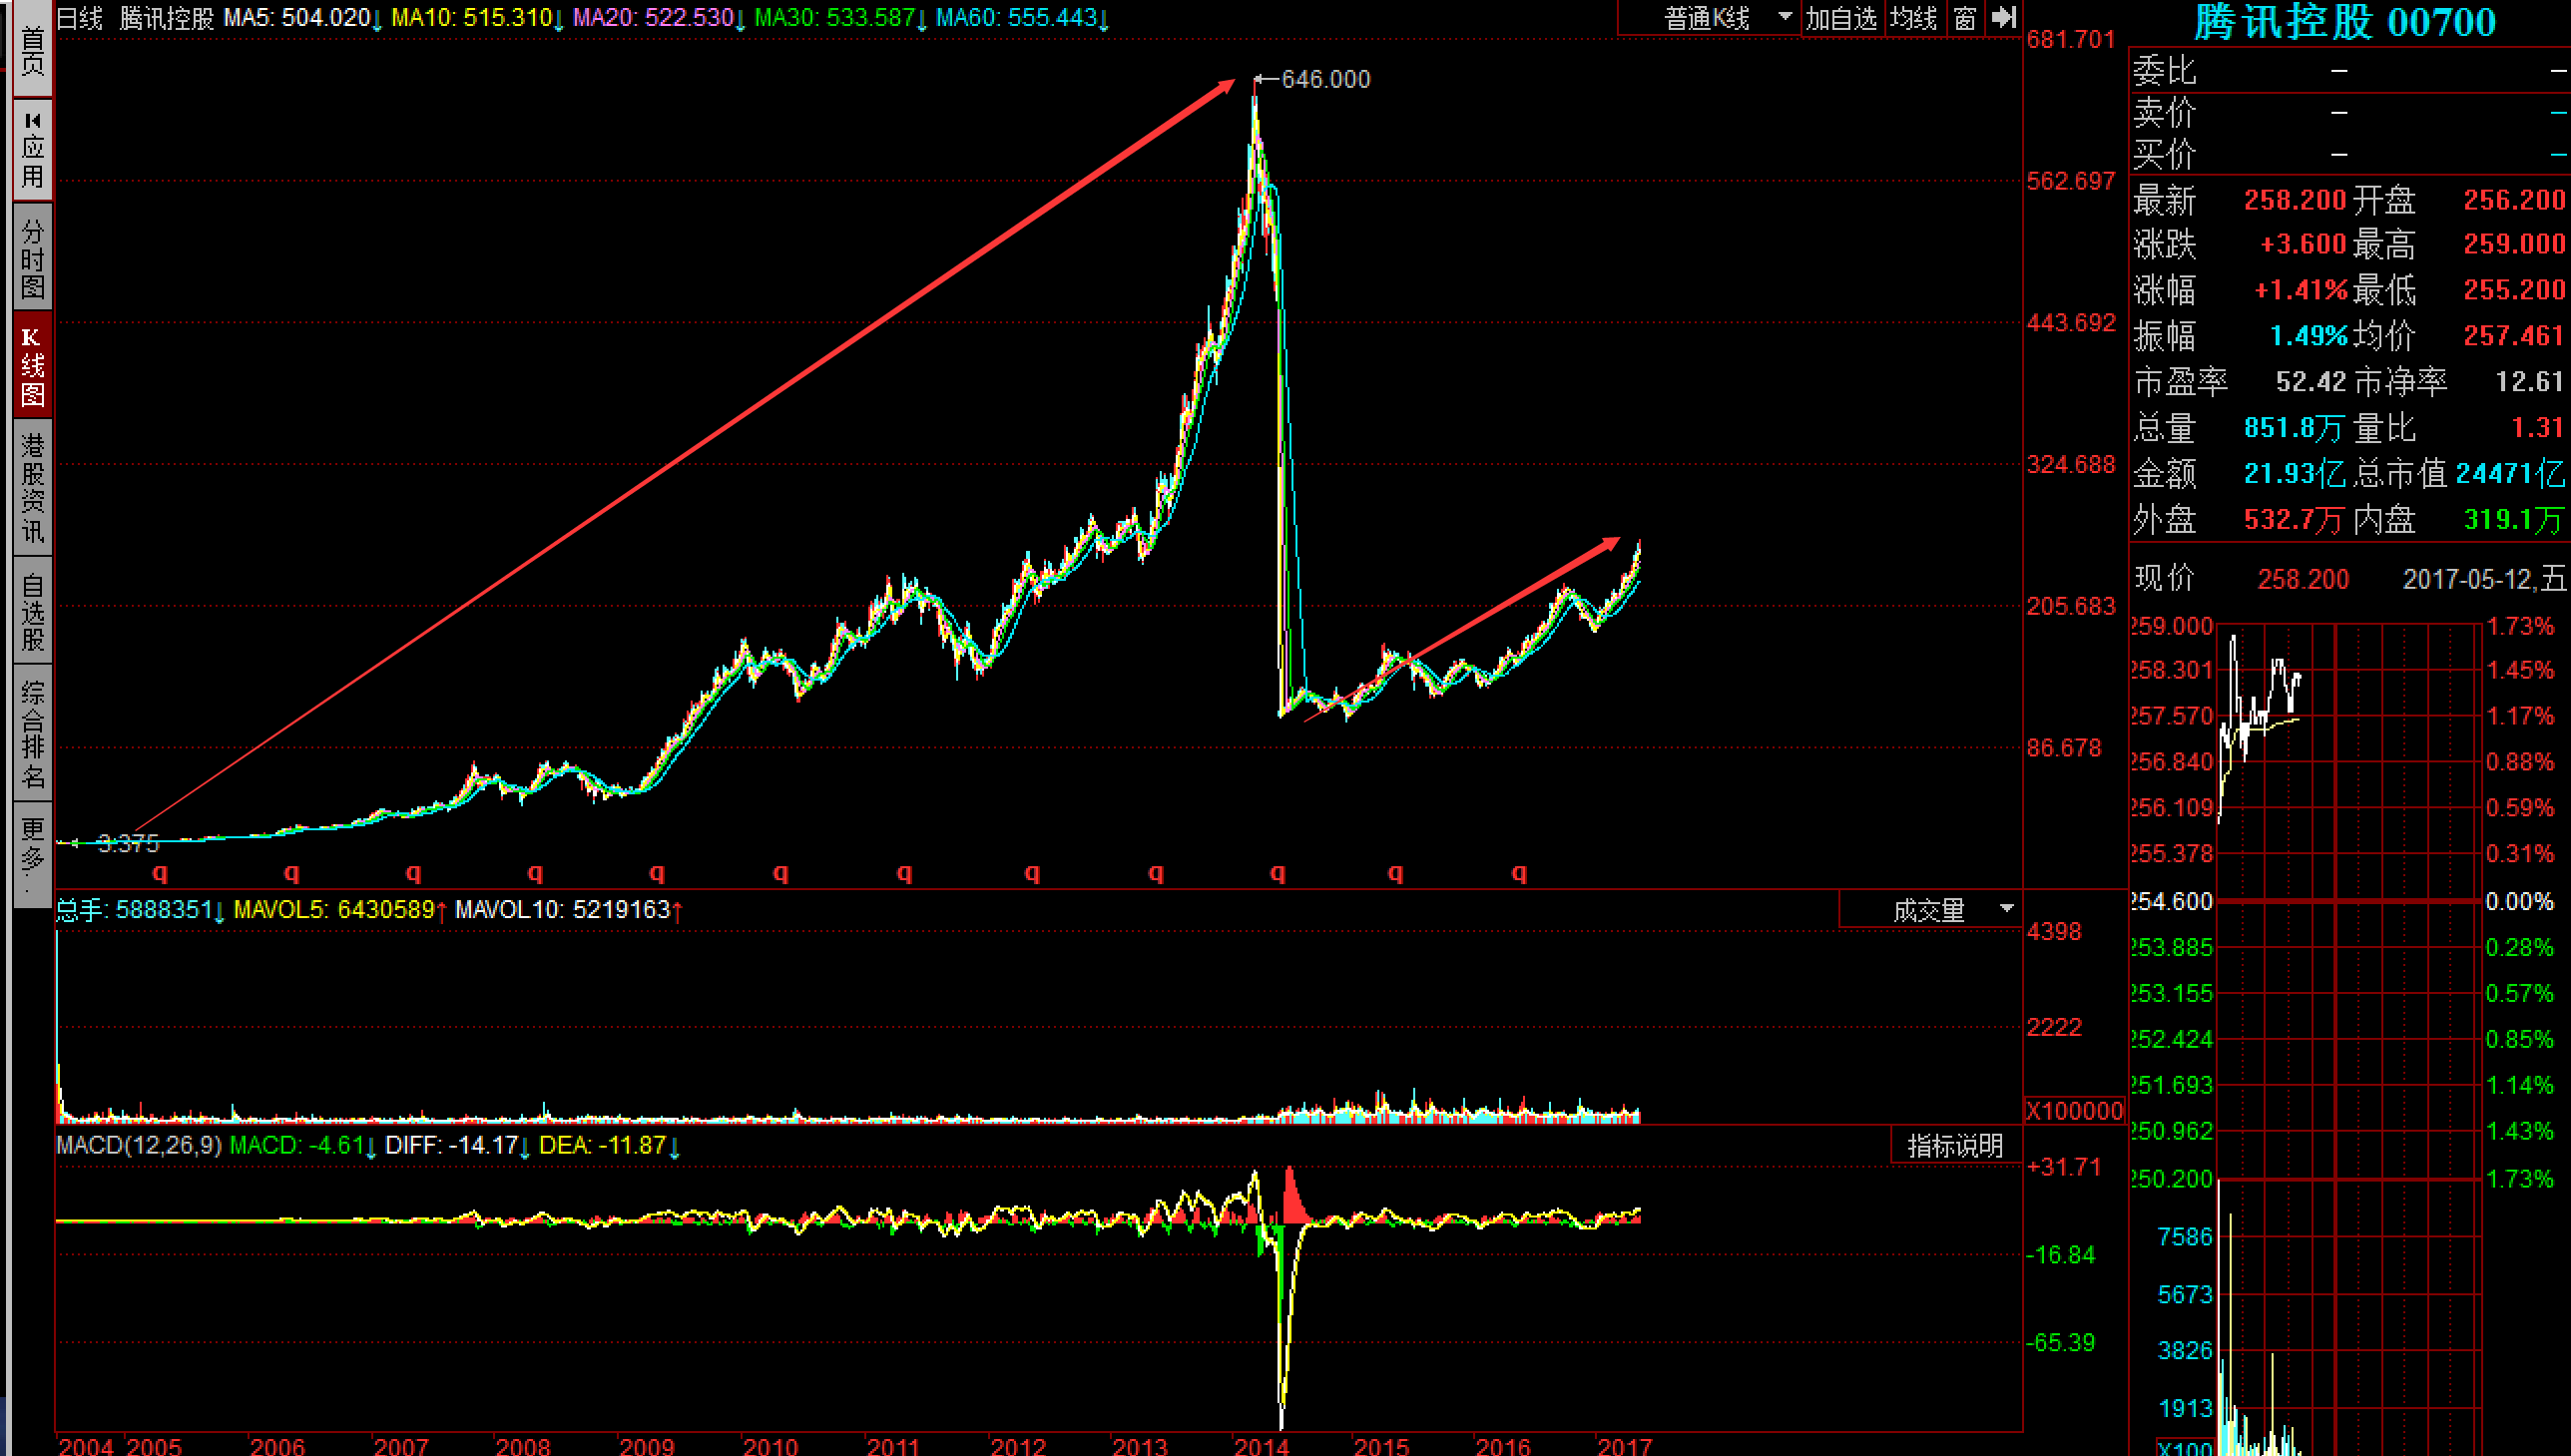Click the 7586 intraday volume axis label

[2185, 1238]
